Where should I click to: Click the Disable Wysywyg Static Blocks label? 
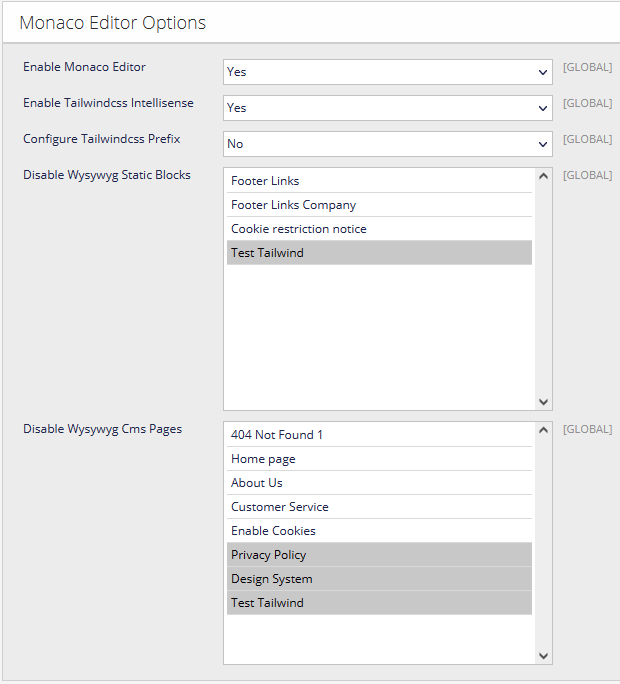pyautogui.click(x=107, y=175)
